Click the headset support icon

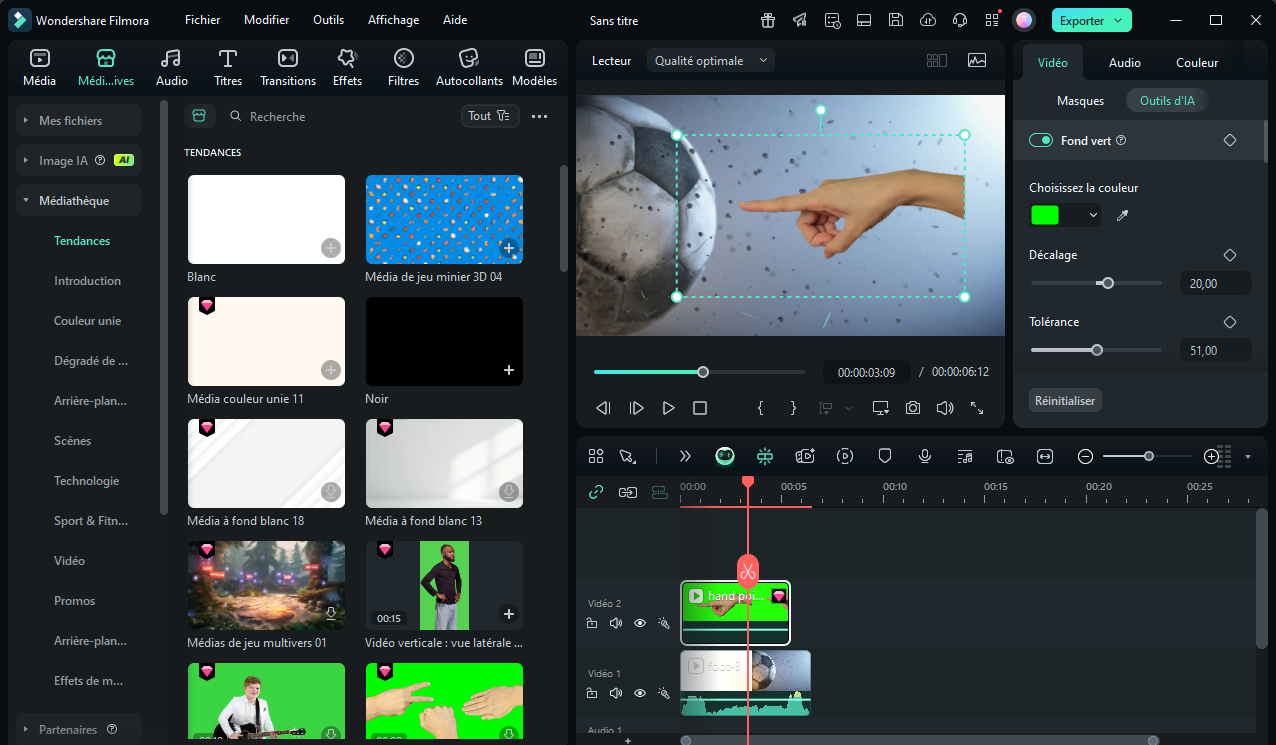click(x=960, y=20)
